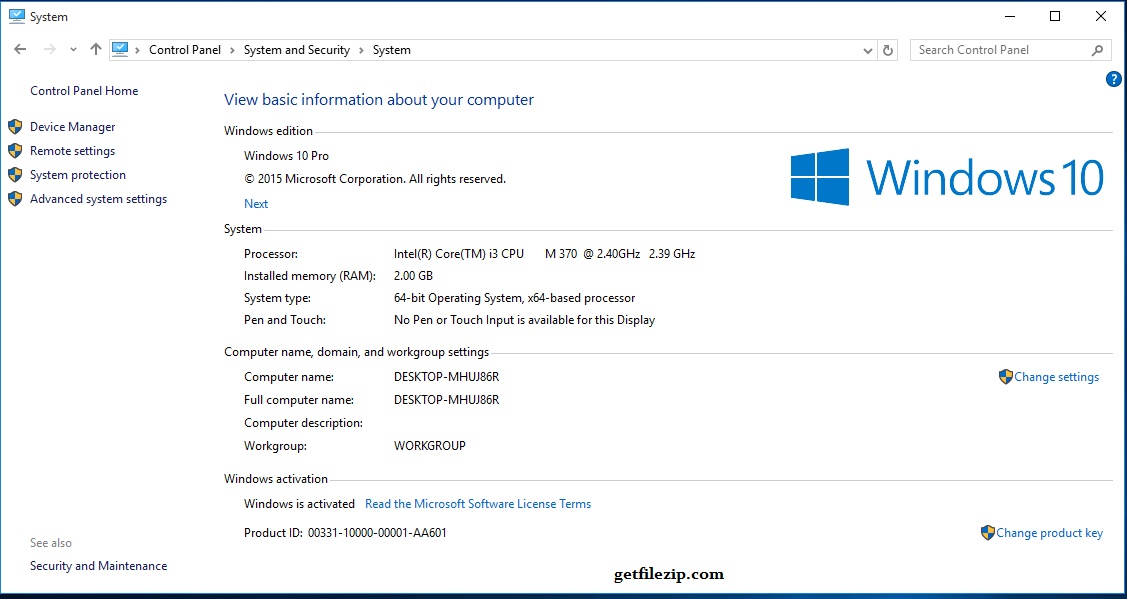Image resolution: width=1127 pixels, height=599 pixels.
Task: Open Help with the blue question mark
Action: pos(1113,80)
